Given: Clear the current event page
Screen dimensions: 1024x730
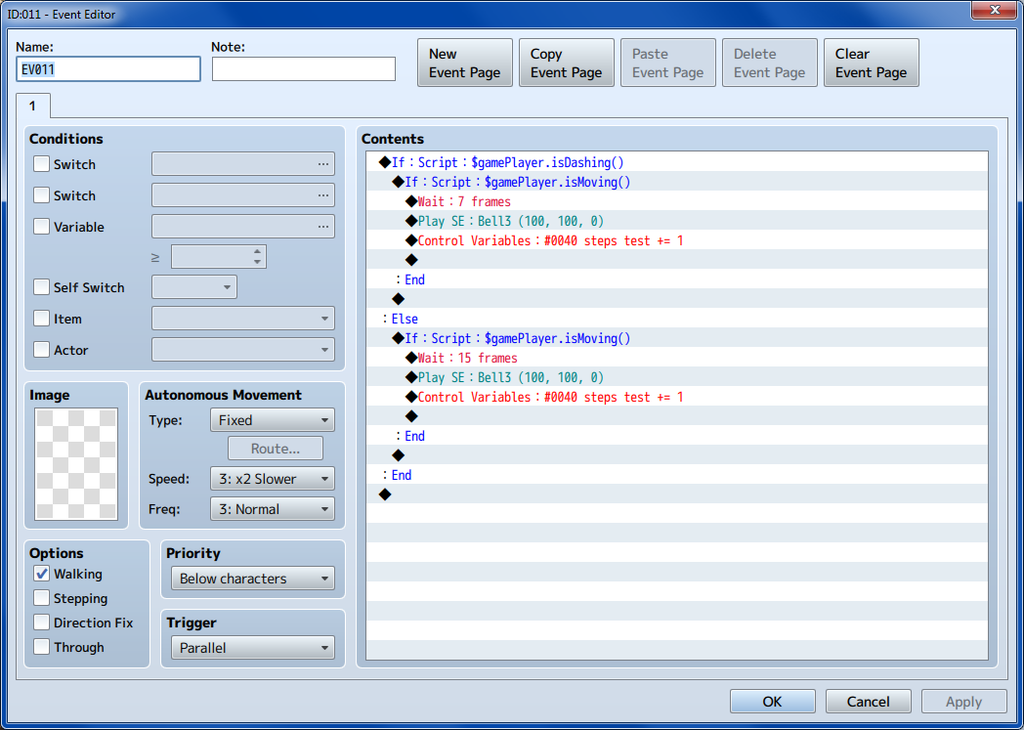Looking at the screenshot, I should pos(870,63).
